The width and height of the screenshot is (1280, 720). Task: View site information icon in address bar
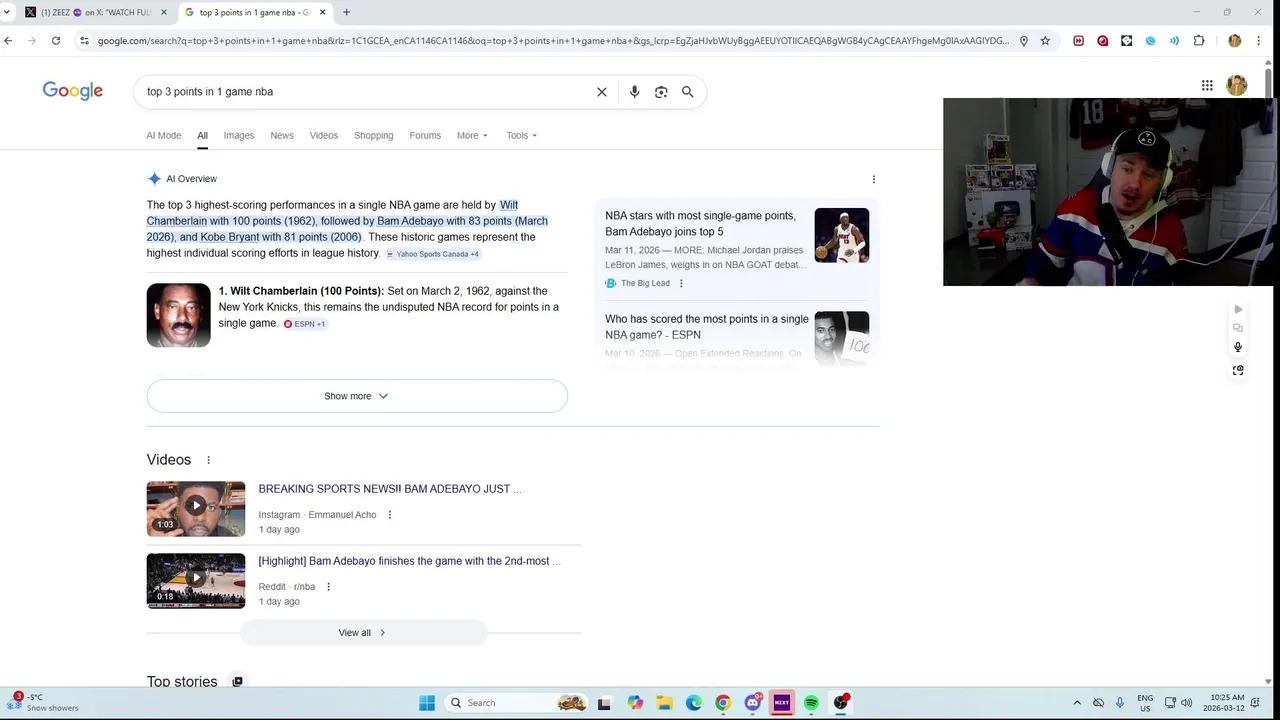click(85, 41)
